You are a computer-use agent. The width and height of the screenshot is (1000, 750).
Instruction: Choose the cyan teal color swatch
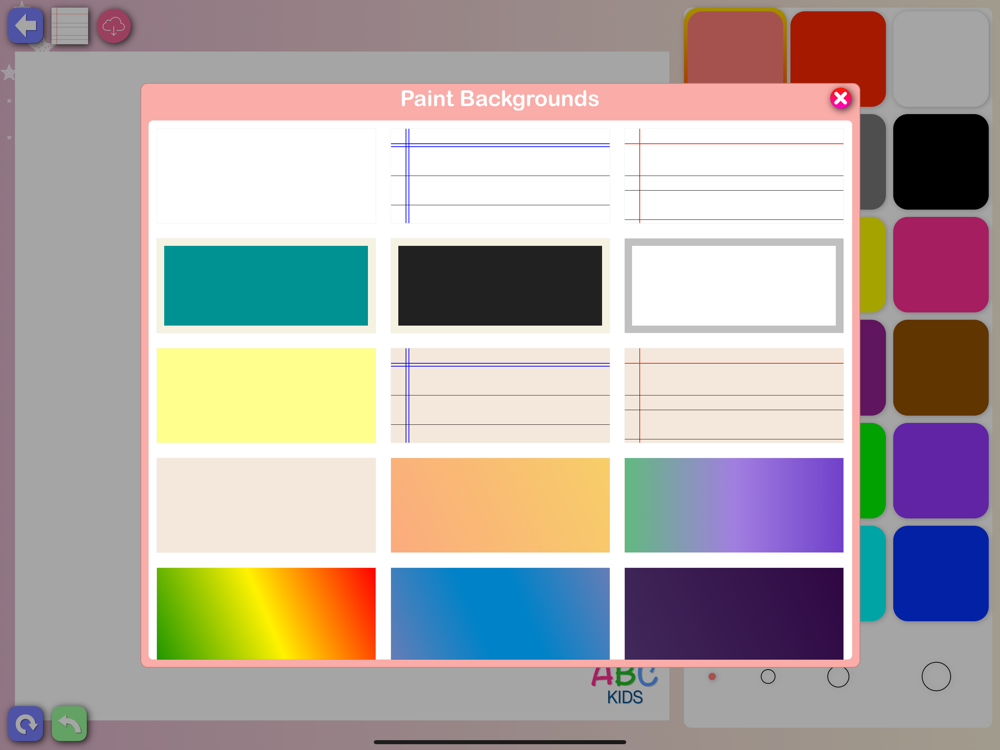(872, 573)
